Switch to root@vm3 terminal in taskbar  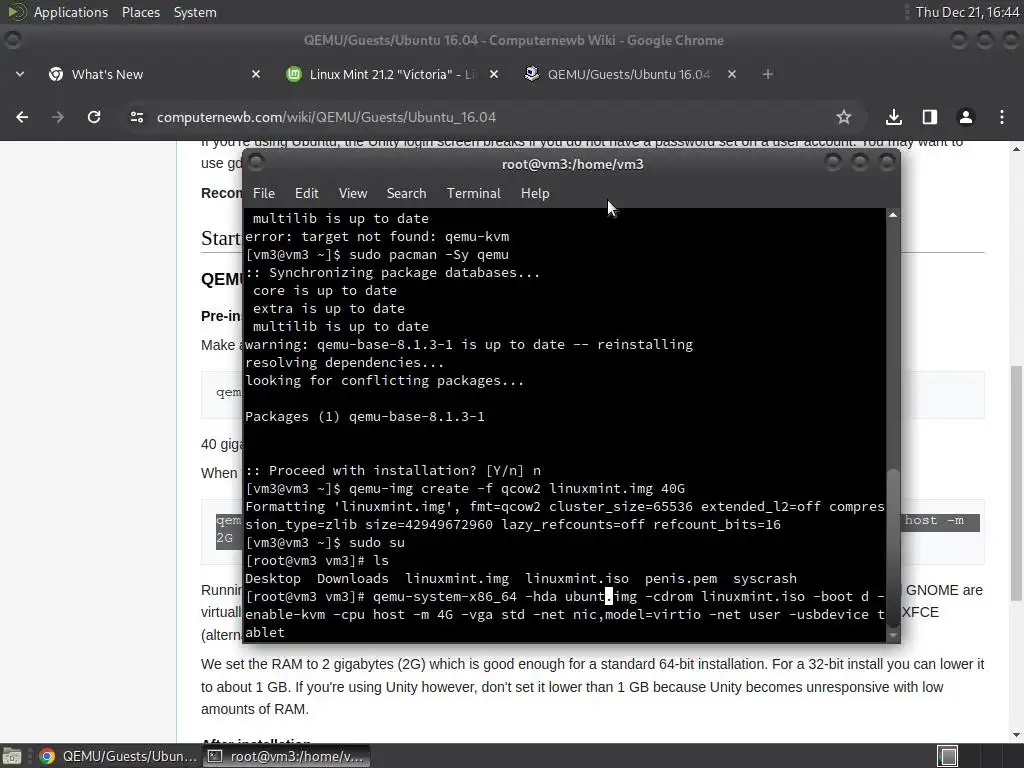point(287,756)
